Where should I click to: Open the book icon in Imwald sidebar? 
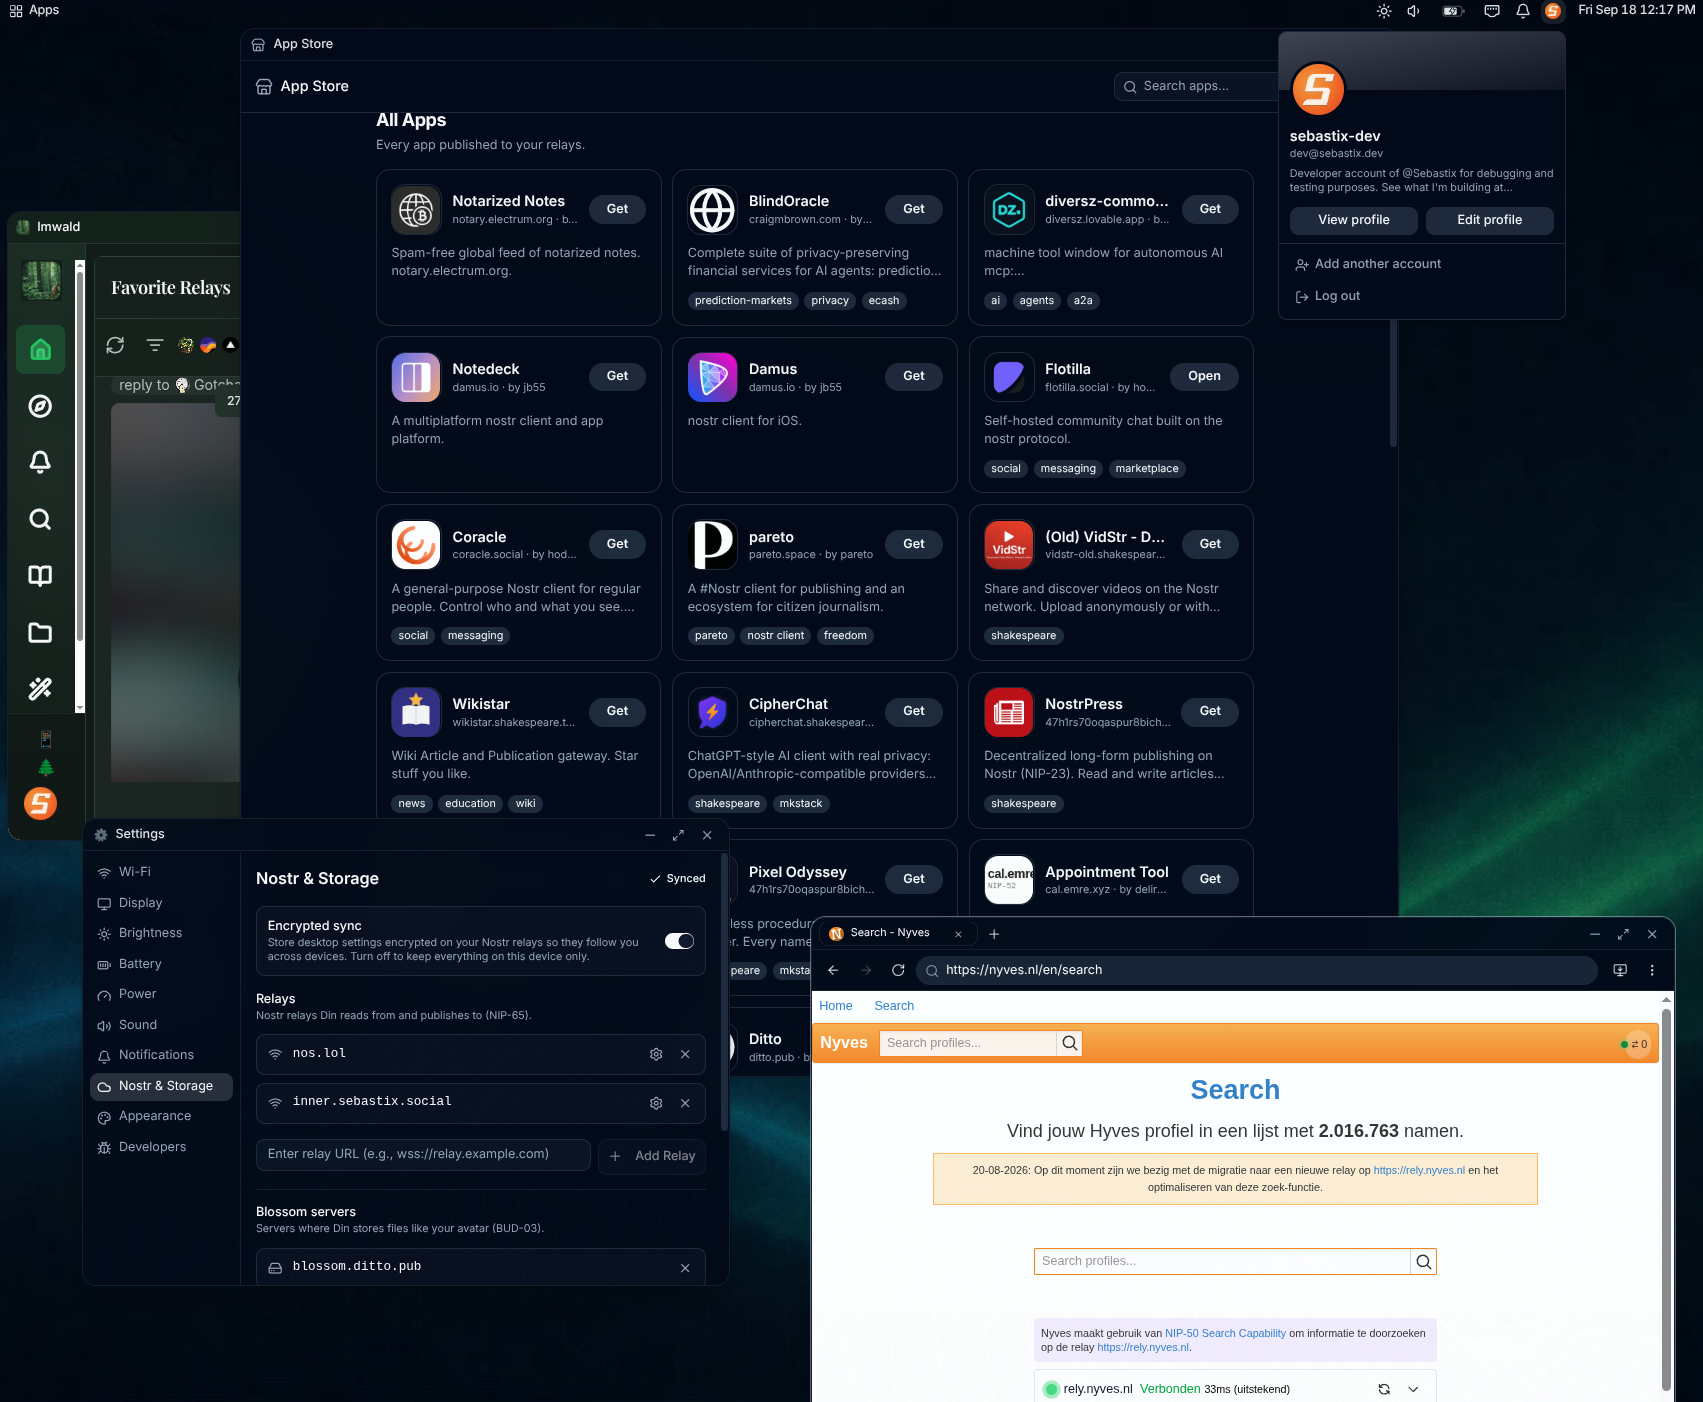point(40,576)
